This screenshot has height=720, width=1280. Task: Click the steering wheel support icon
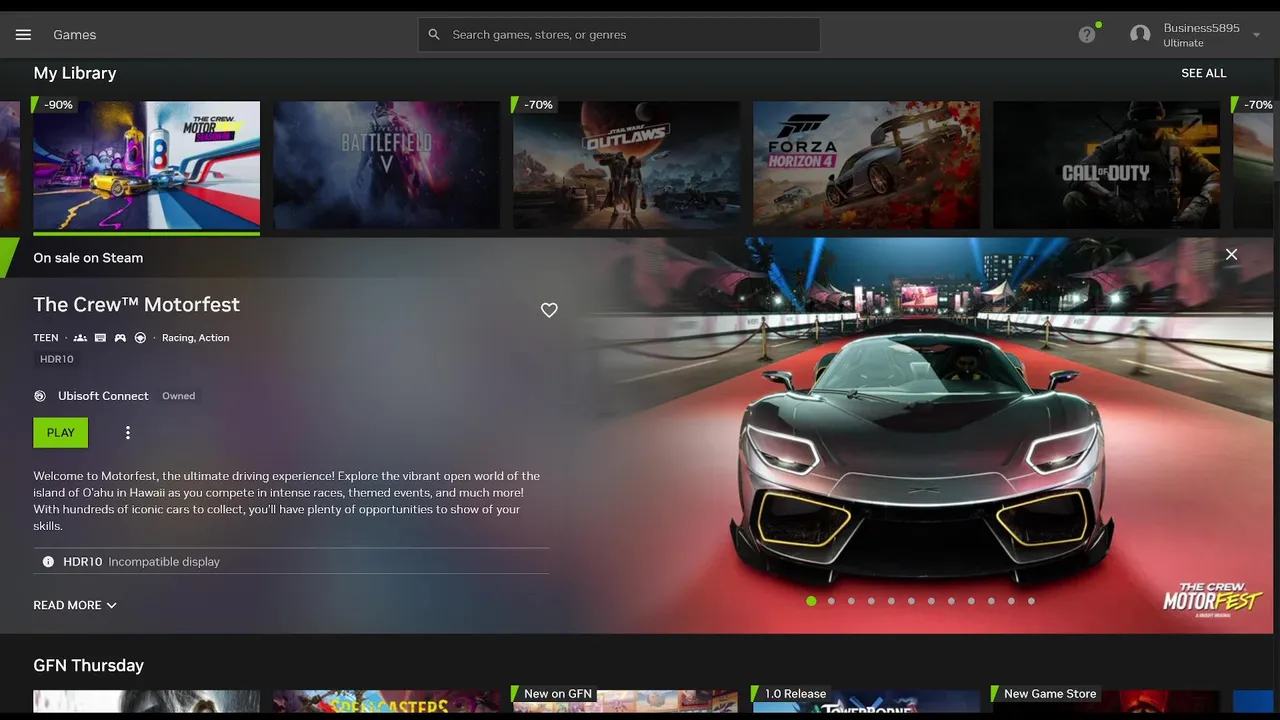click(x=140, y=338)
